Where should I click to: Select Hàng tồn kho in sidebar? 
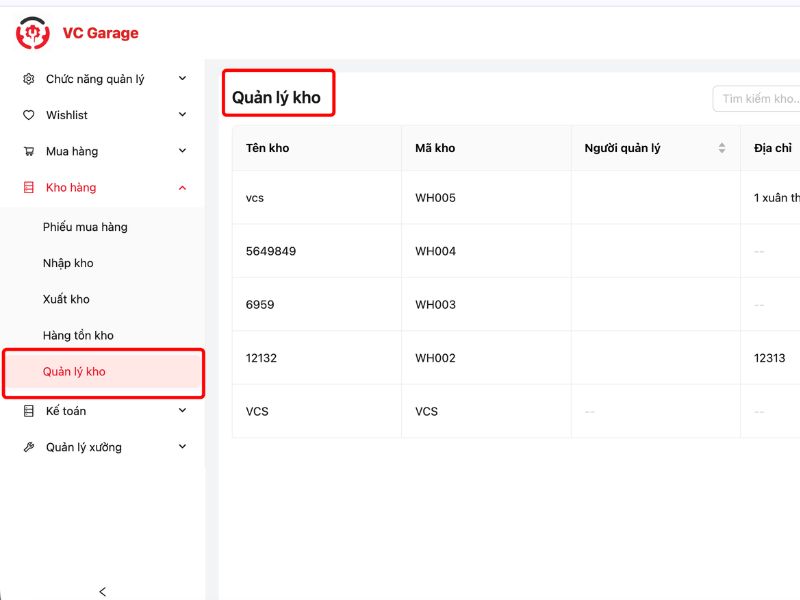78,335
